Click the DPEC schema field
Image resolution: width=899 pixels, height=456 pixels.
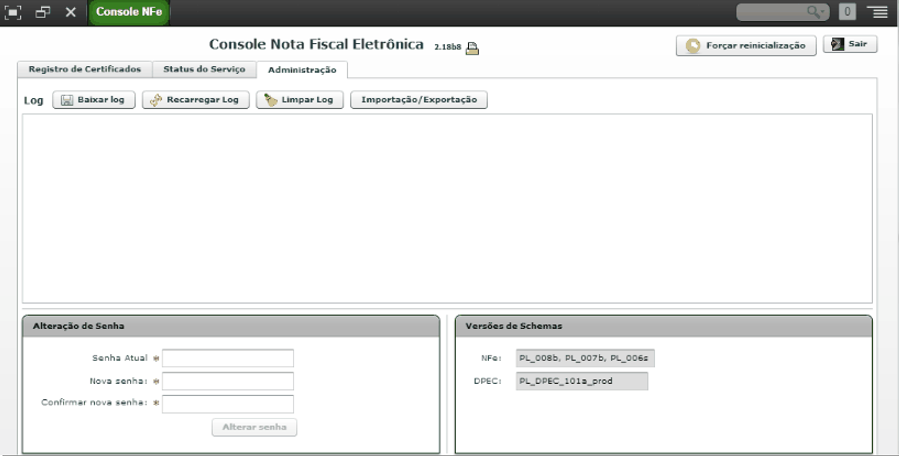pyautogui.click(x=582, y=381)
